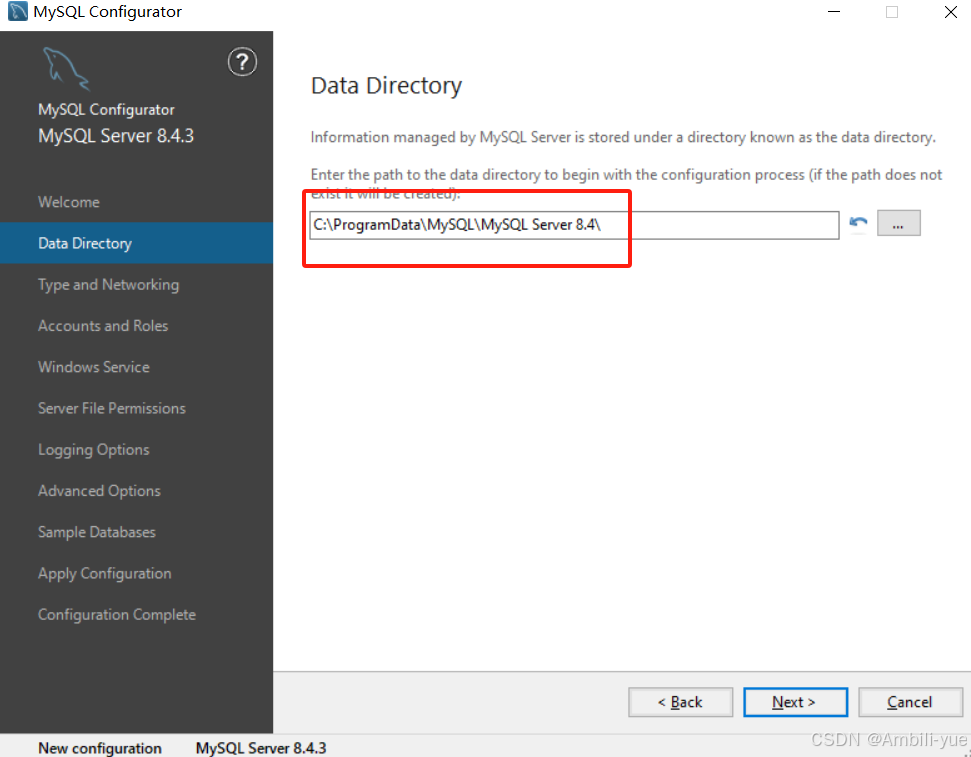The image size is (971, 757).
Task: Click 'MySQL Configurator' sidebar label
Action: pyautogui.click(x=106, y=110)
